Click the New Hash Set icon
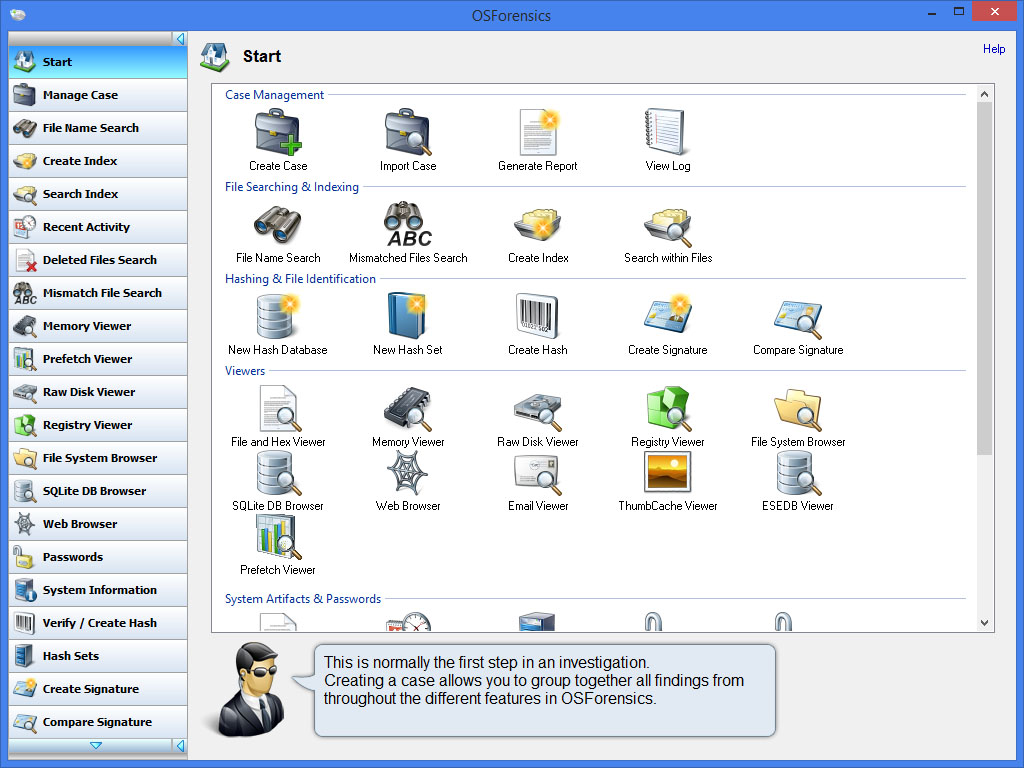This screenshot has height=768, width=1024. click(408, 316)
